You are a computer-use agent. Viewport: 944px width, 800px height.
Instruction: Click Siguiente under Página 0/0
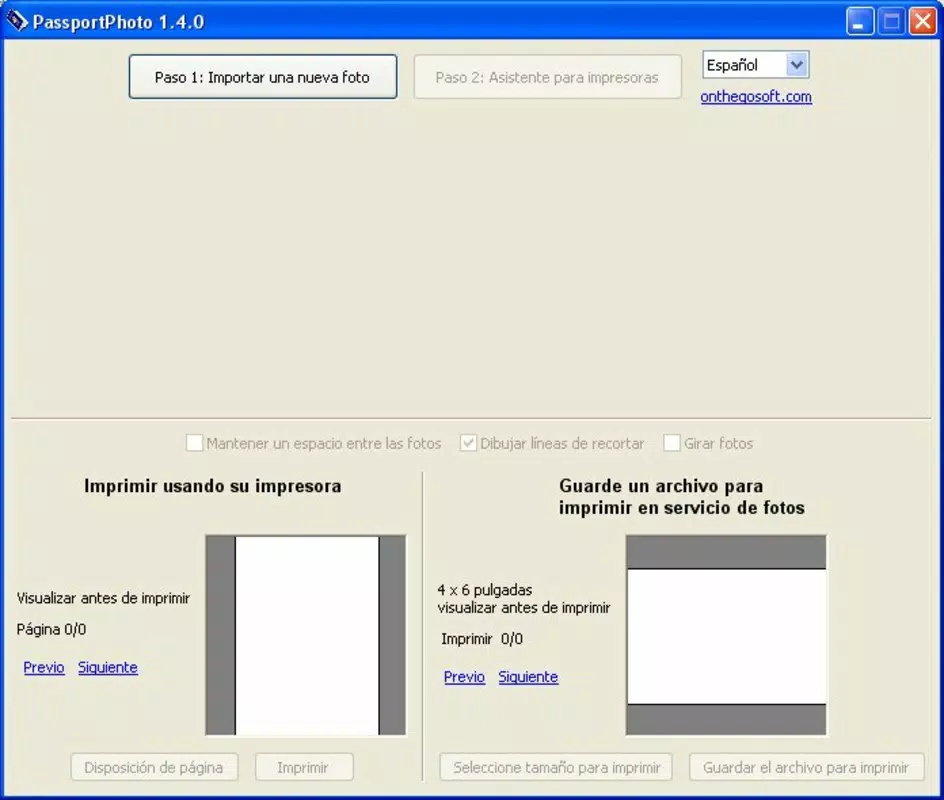point(108,667)
